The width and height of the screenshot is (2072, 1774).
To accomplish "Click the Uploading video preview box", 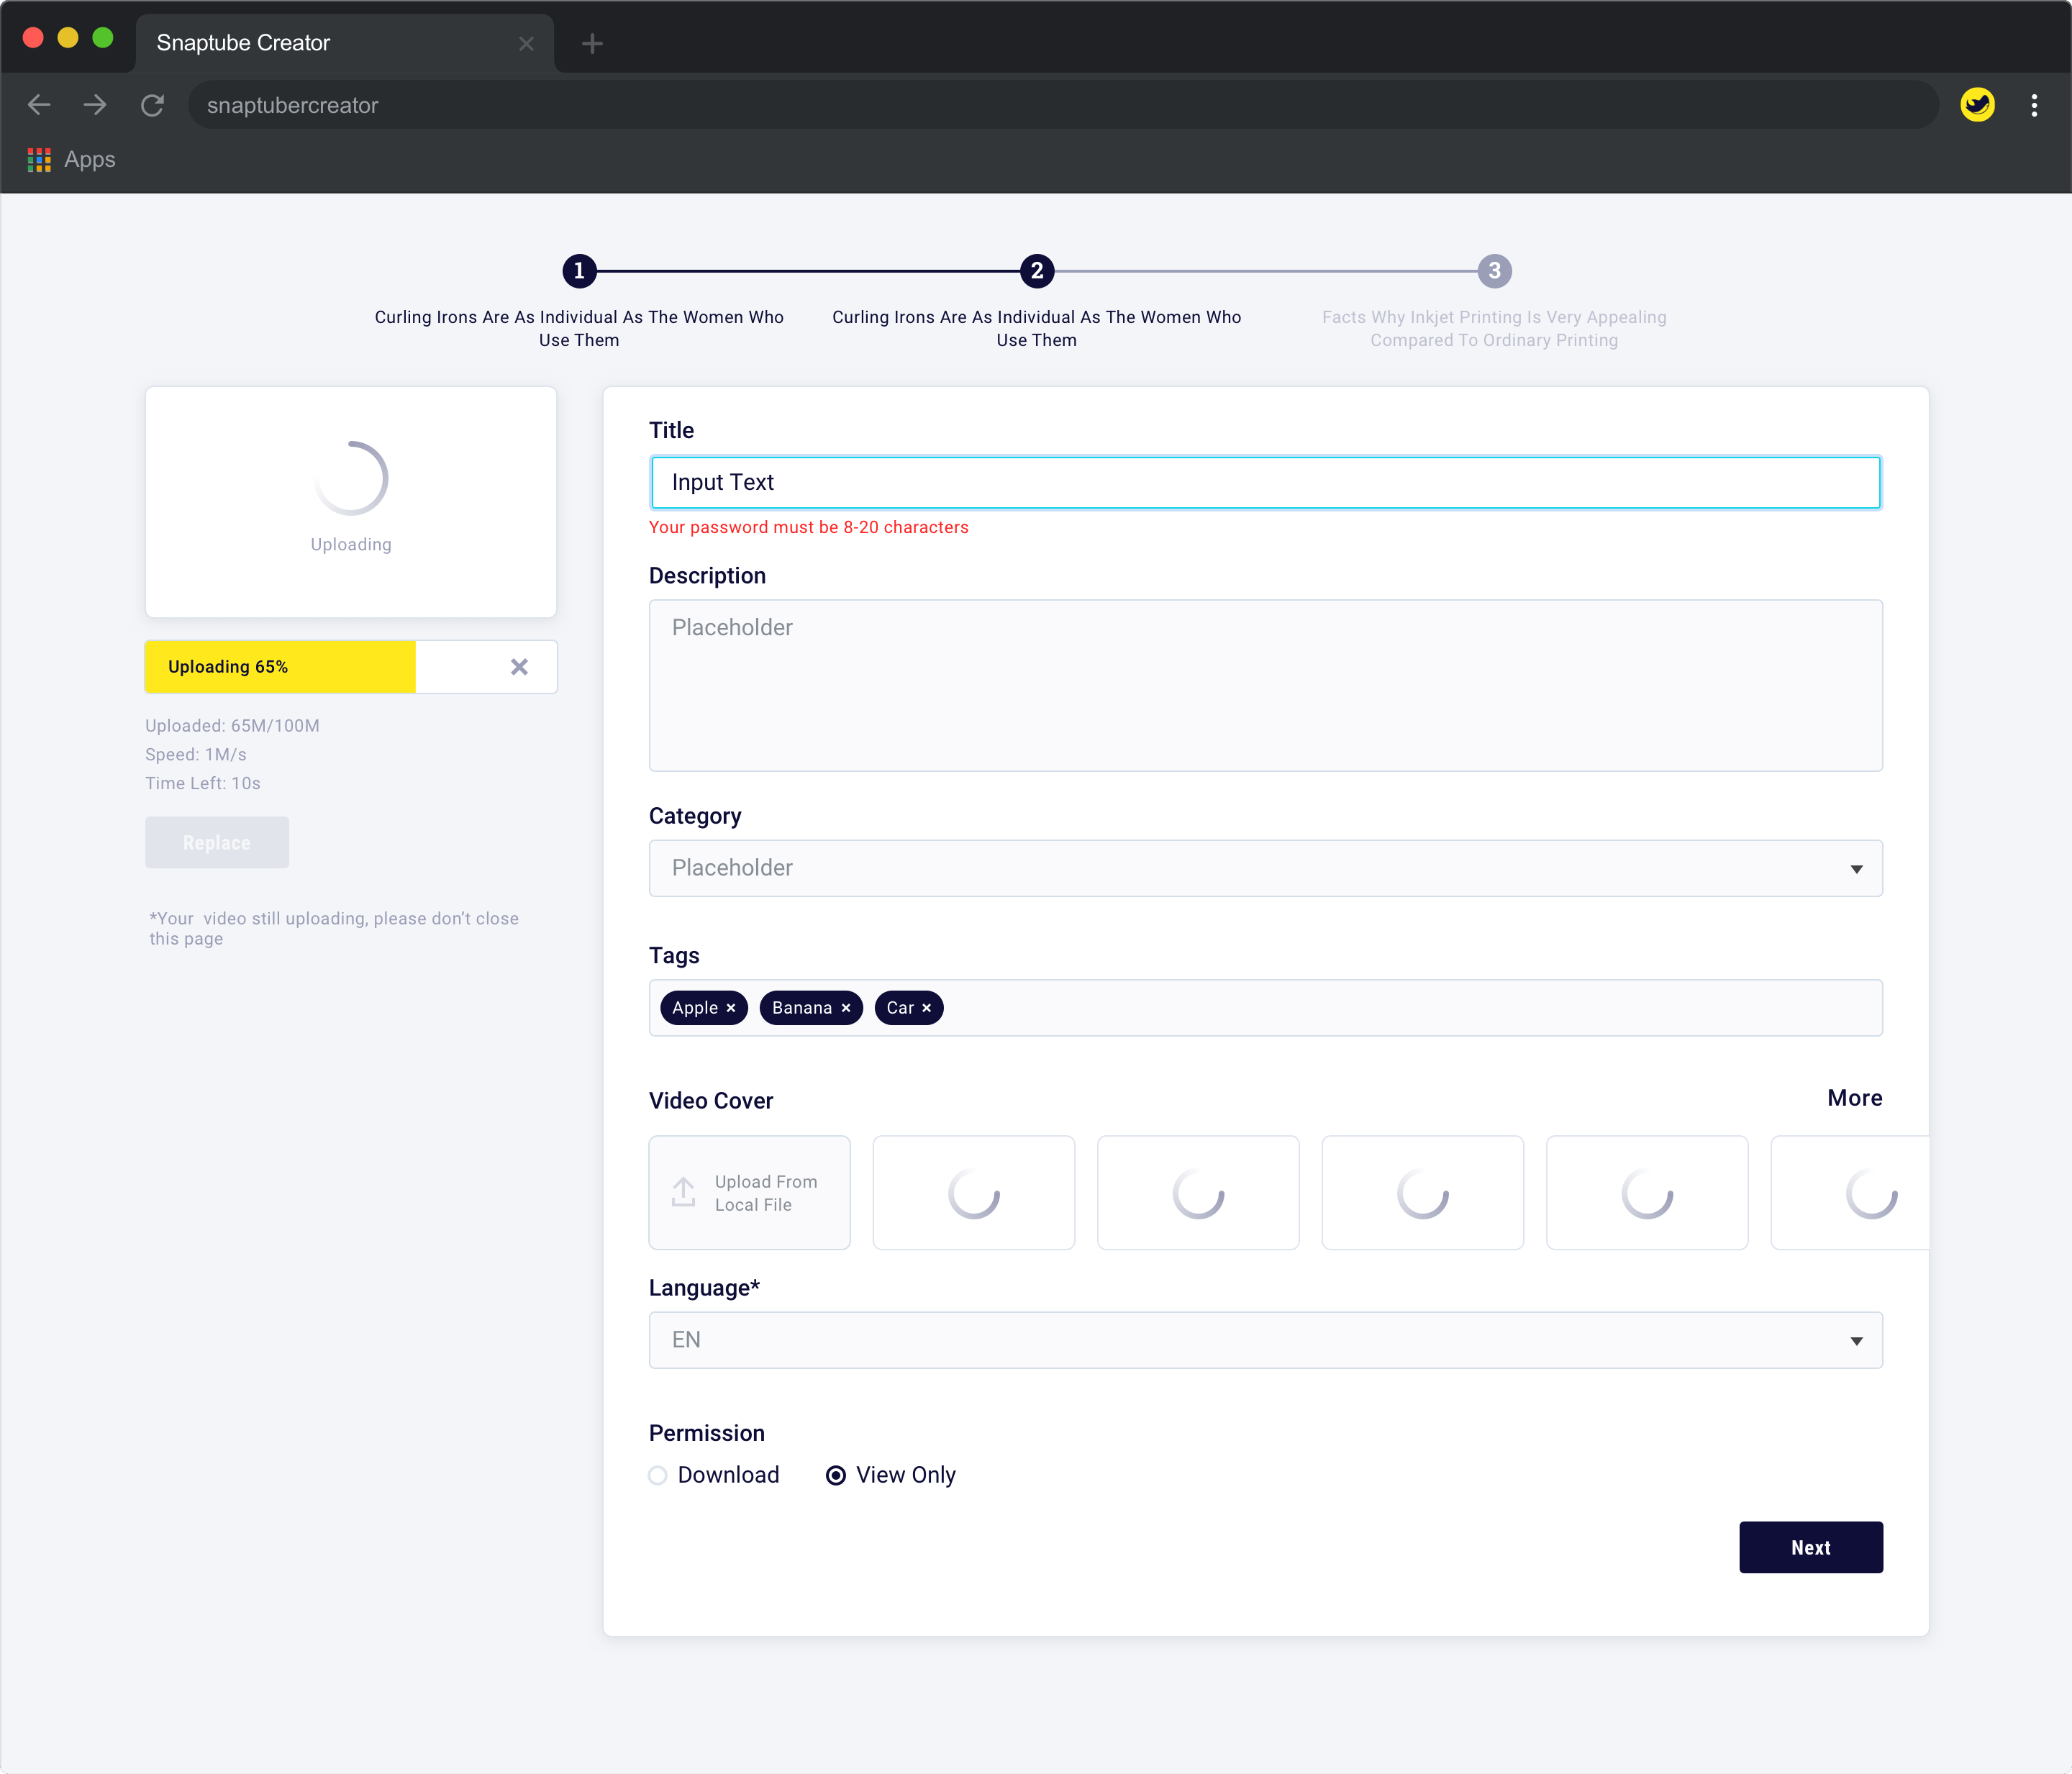I will coord(351,502).
